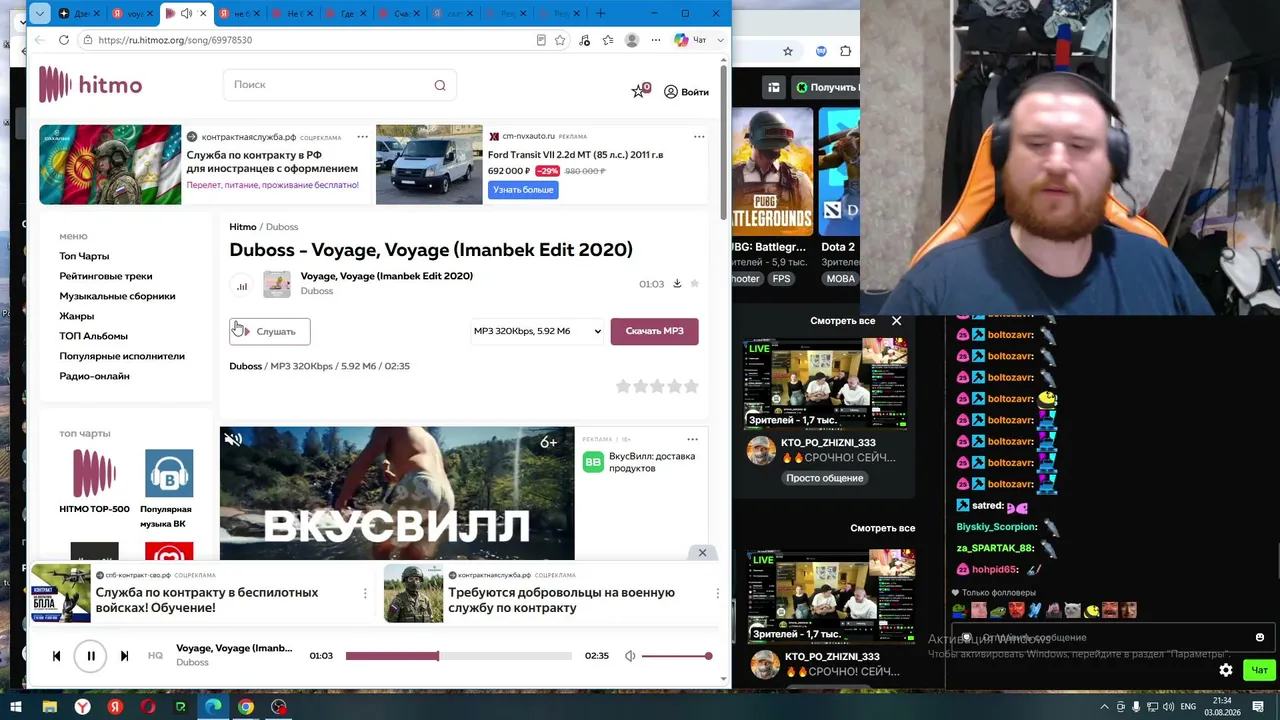1280x720 pixels.
Task: Click the Duboss breadcrumb link
Action: point(282,227)
